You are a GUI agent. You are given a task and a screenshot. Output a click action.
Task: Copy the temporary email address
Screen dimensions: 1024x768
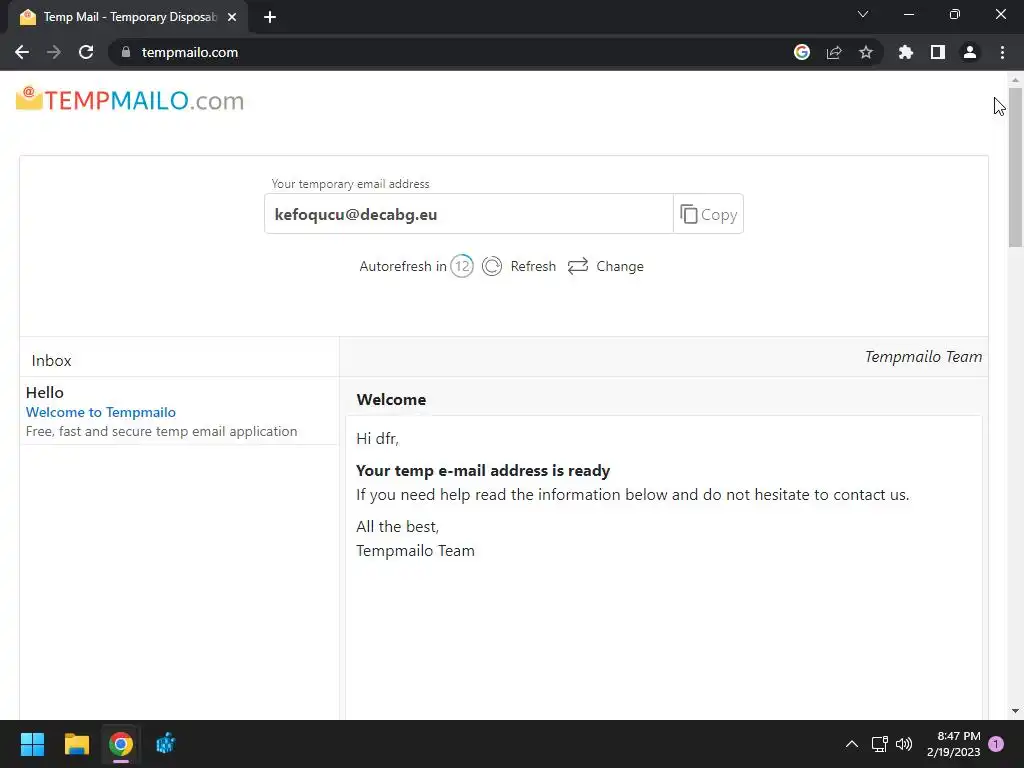(x=708, y=214)
